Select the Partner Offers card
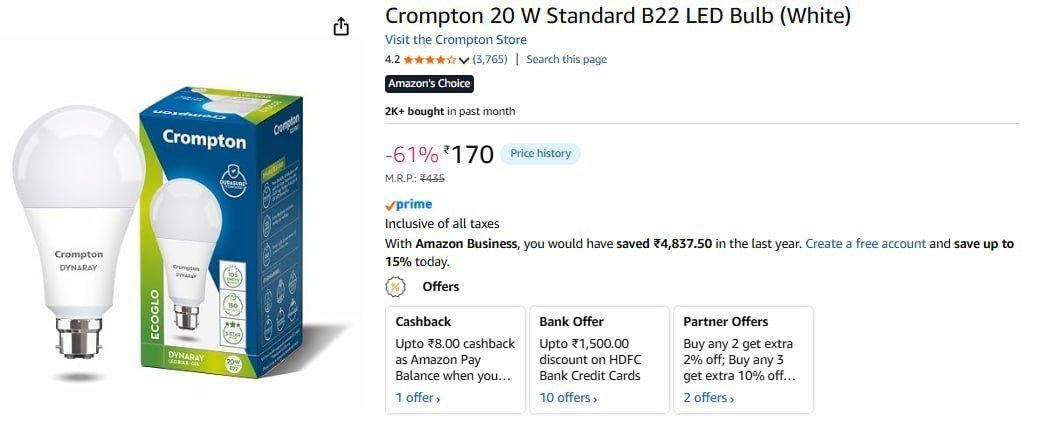The width and height of the screenshot is (1038, 422). pyautogui.click(x=743, y=360)
